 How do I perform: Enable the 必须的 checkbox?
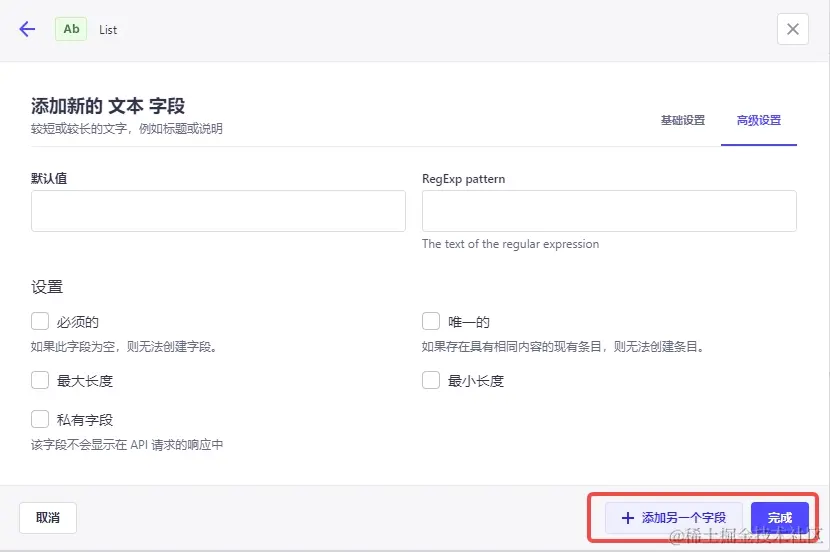pyautogui.click(x=40, y=321)
